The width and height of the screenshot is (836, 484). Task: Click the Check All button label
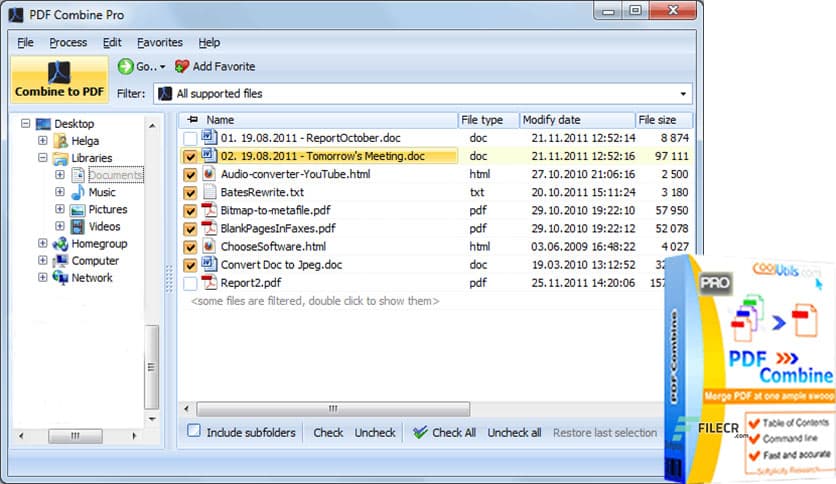[454, 433]
